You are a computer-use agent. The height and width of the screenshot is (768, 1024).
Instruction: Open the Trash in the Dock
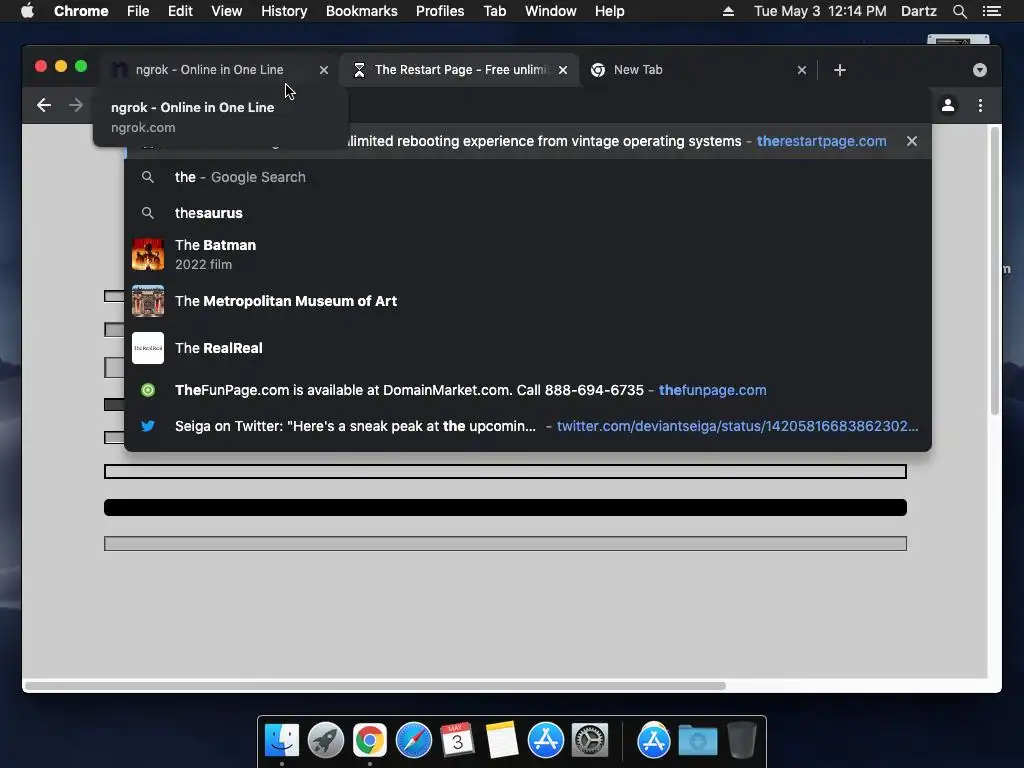click(x=742, y=741)
